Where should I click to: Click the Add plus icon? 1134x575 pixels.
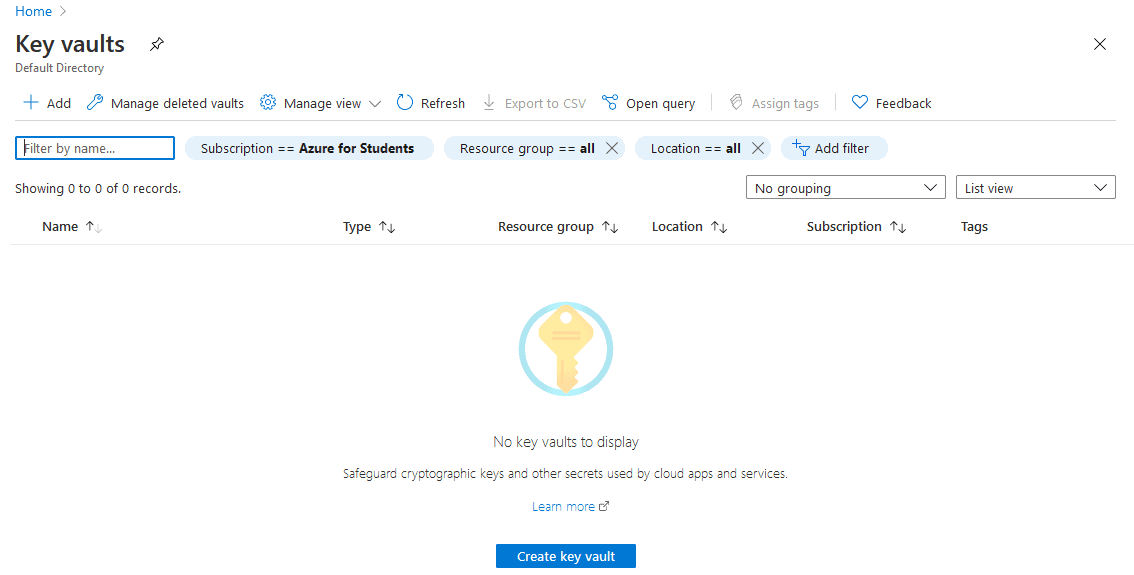(31, 103)
